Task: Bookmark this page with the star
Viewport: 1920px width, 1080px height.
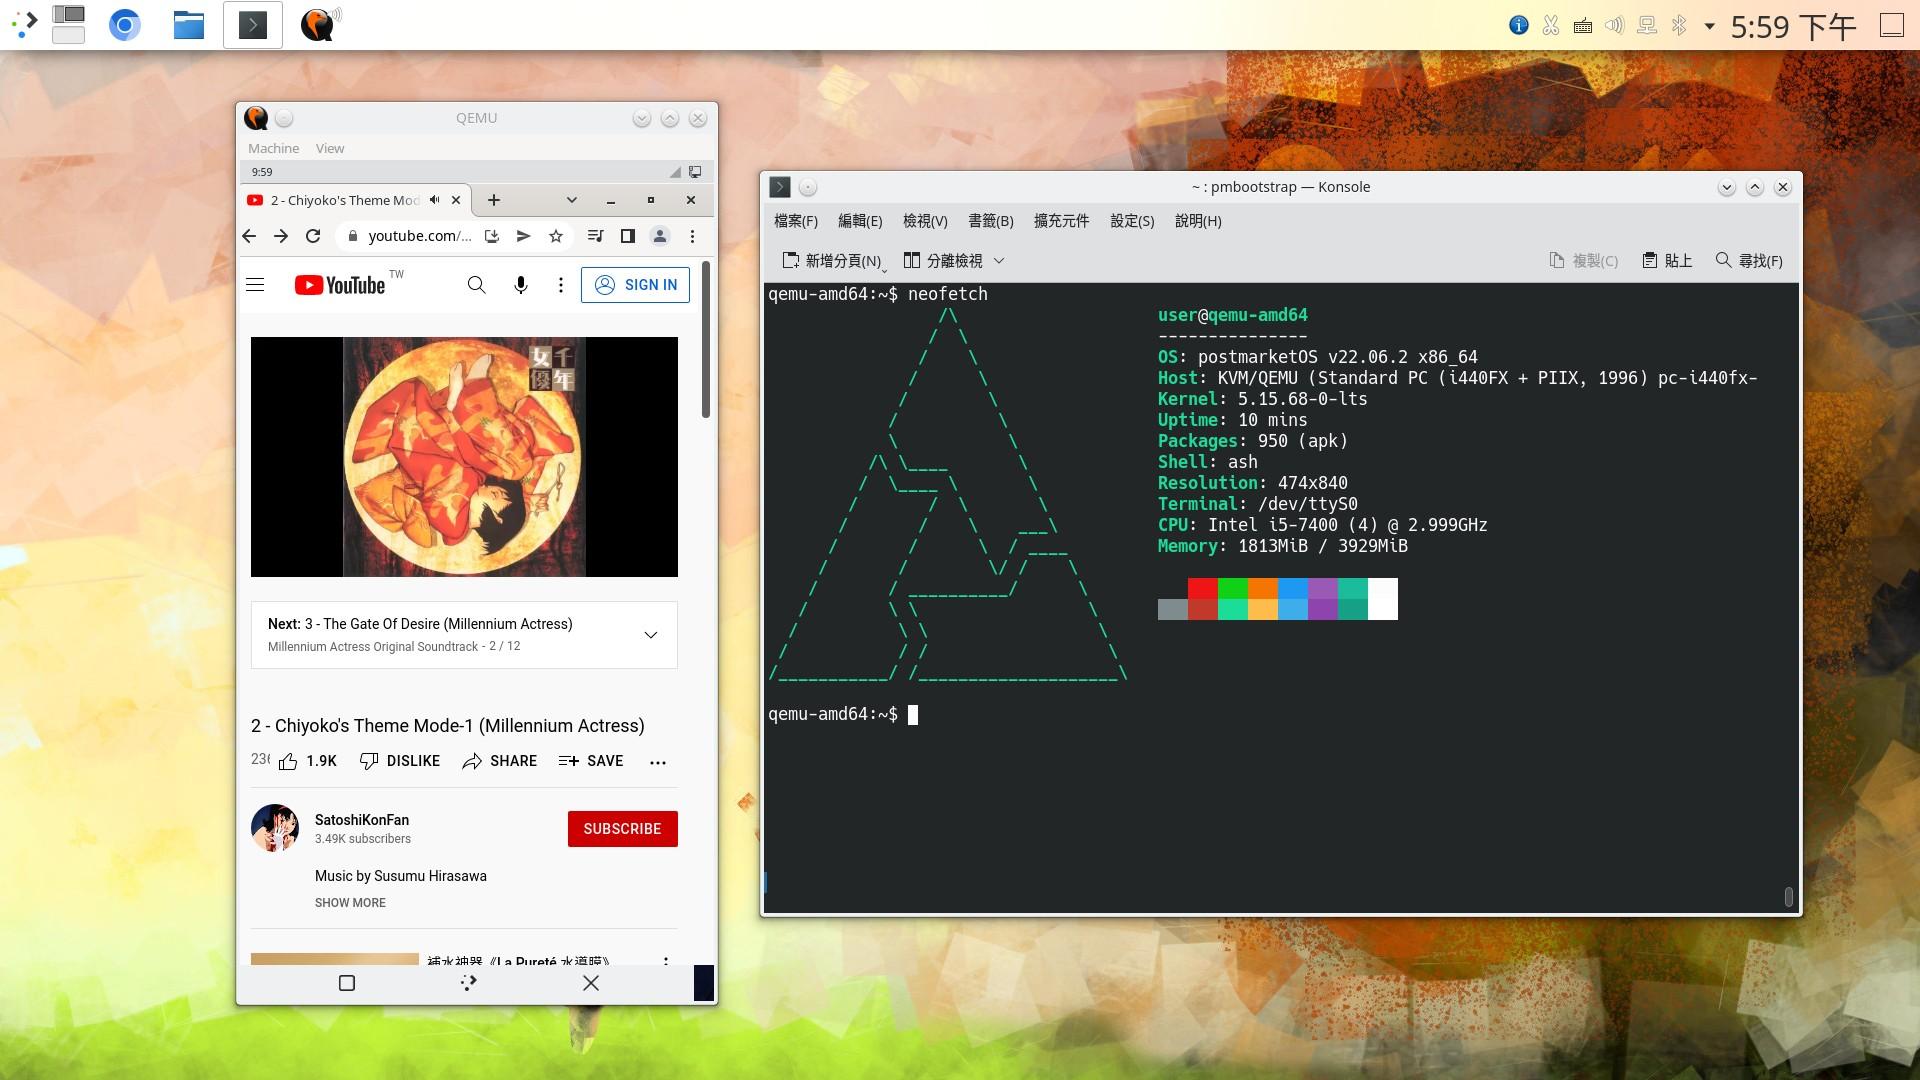Action: click(x=556, y=236)
